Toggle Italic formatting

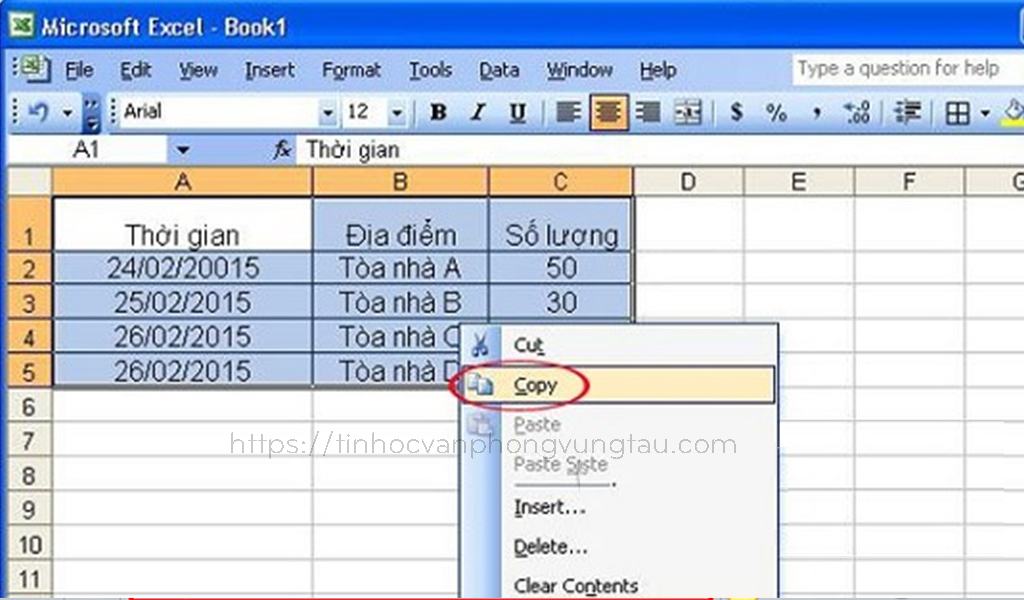point(478,112)
